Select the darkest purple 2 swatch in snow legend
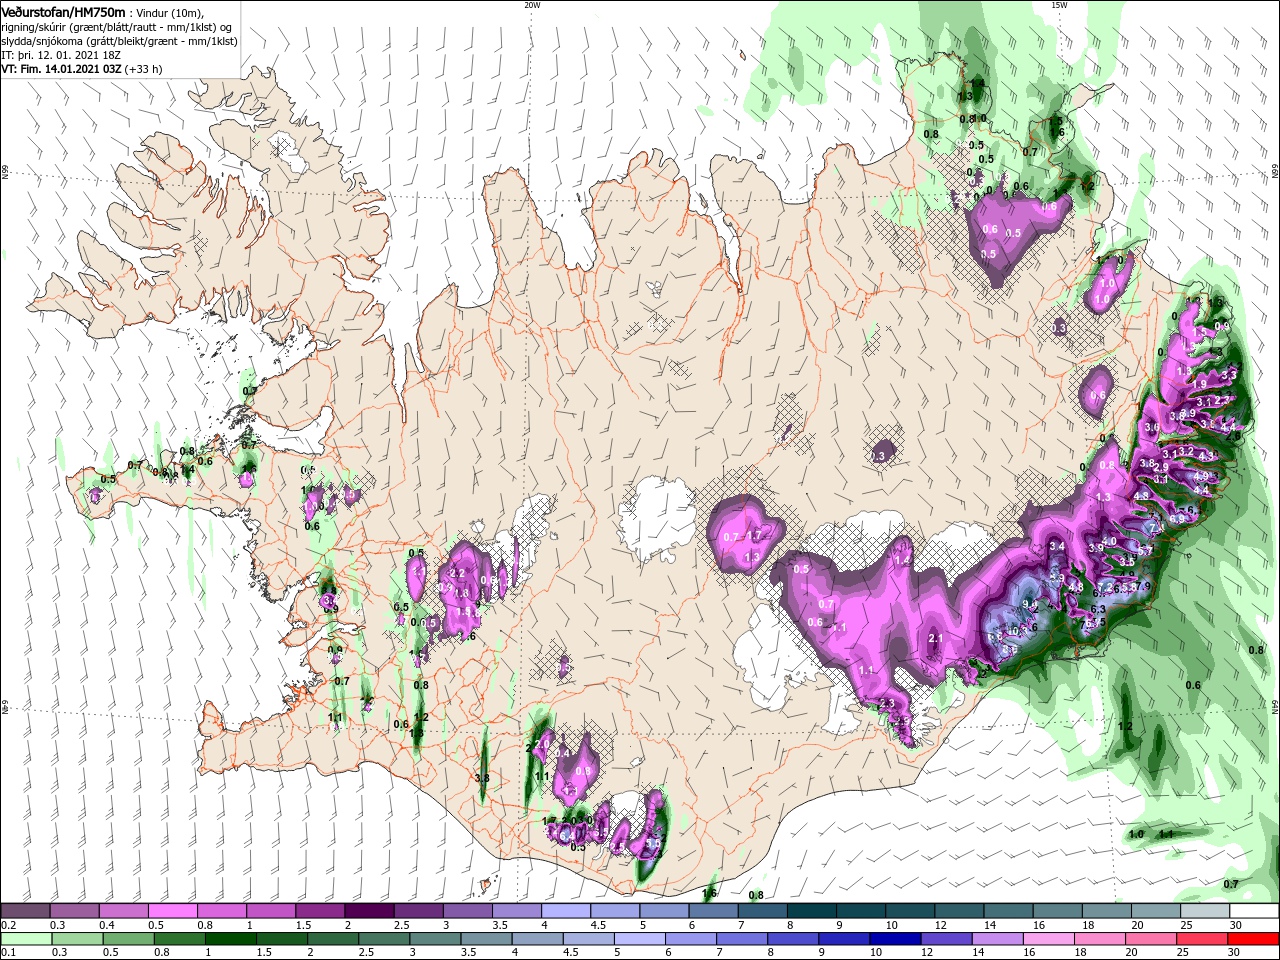The height and width of the screenshot is (960, 1280). coord(368,911)
